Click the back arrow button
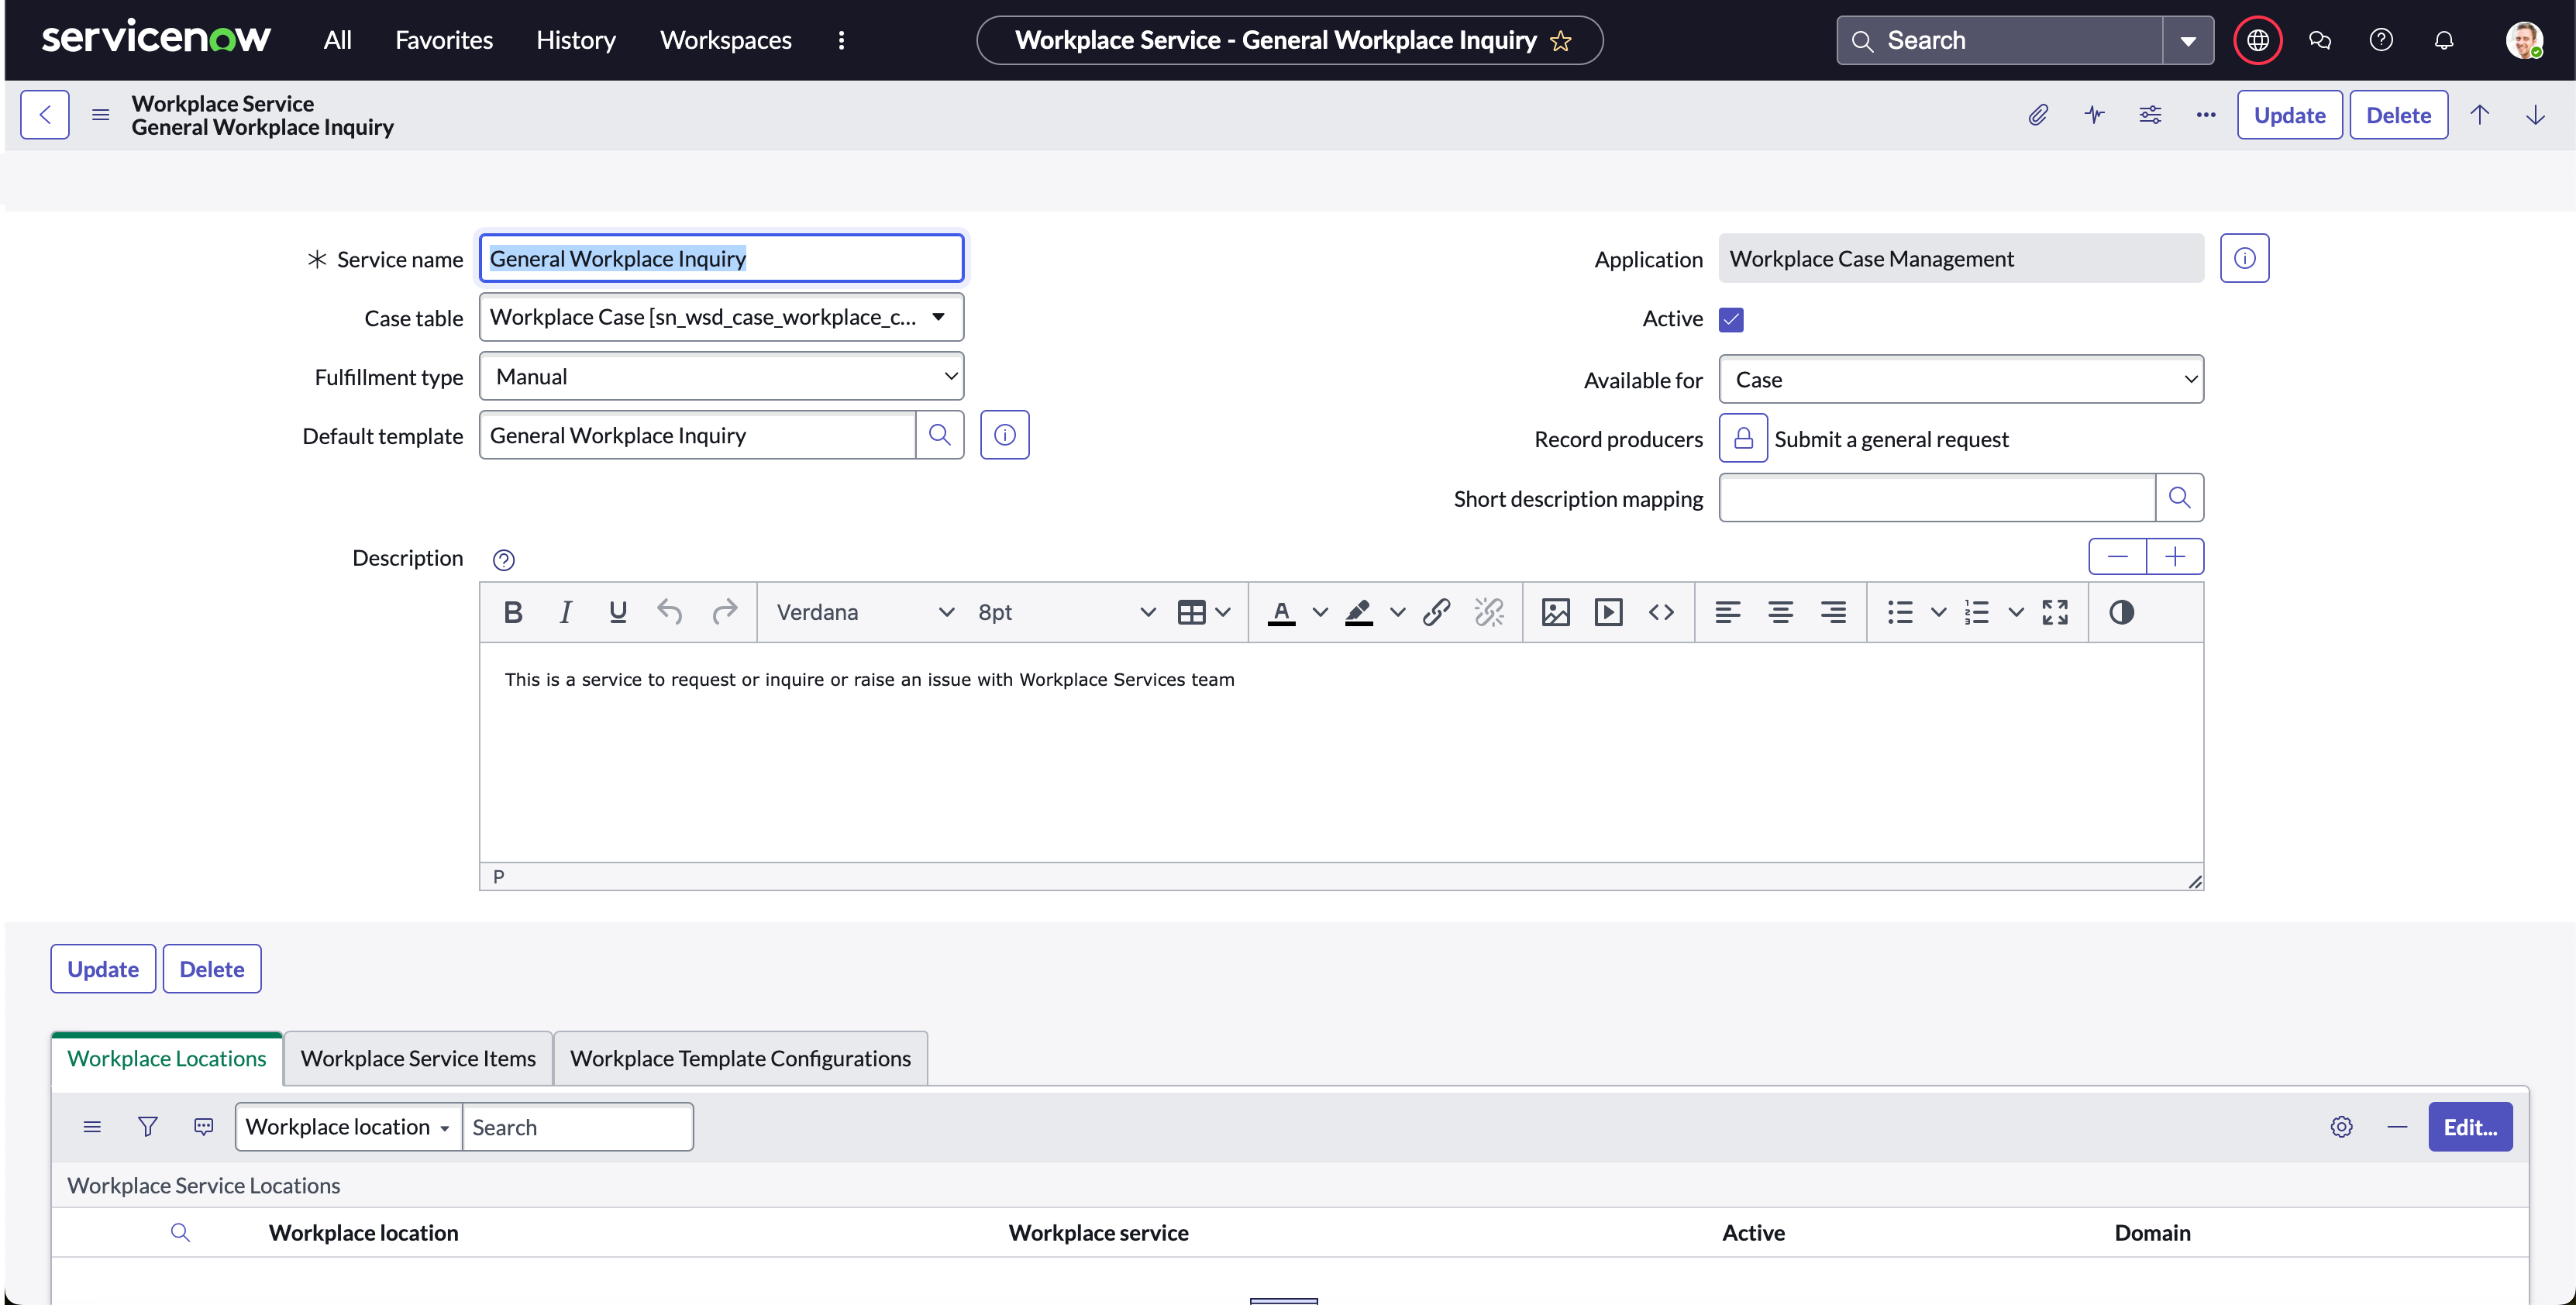This screenshot has width=2576, height=1305. point(45,115)
